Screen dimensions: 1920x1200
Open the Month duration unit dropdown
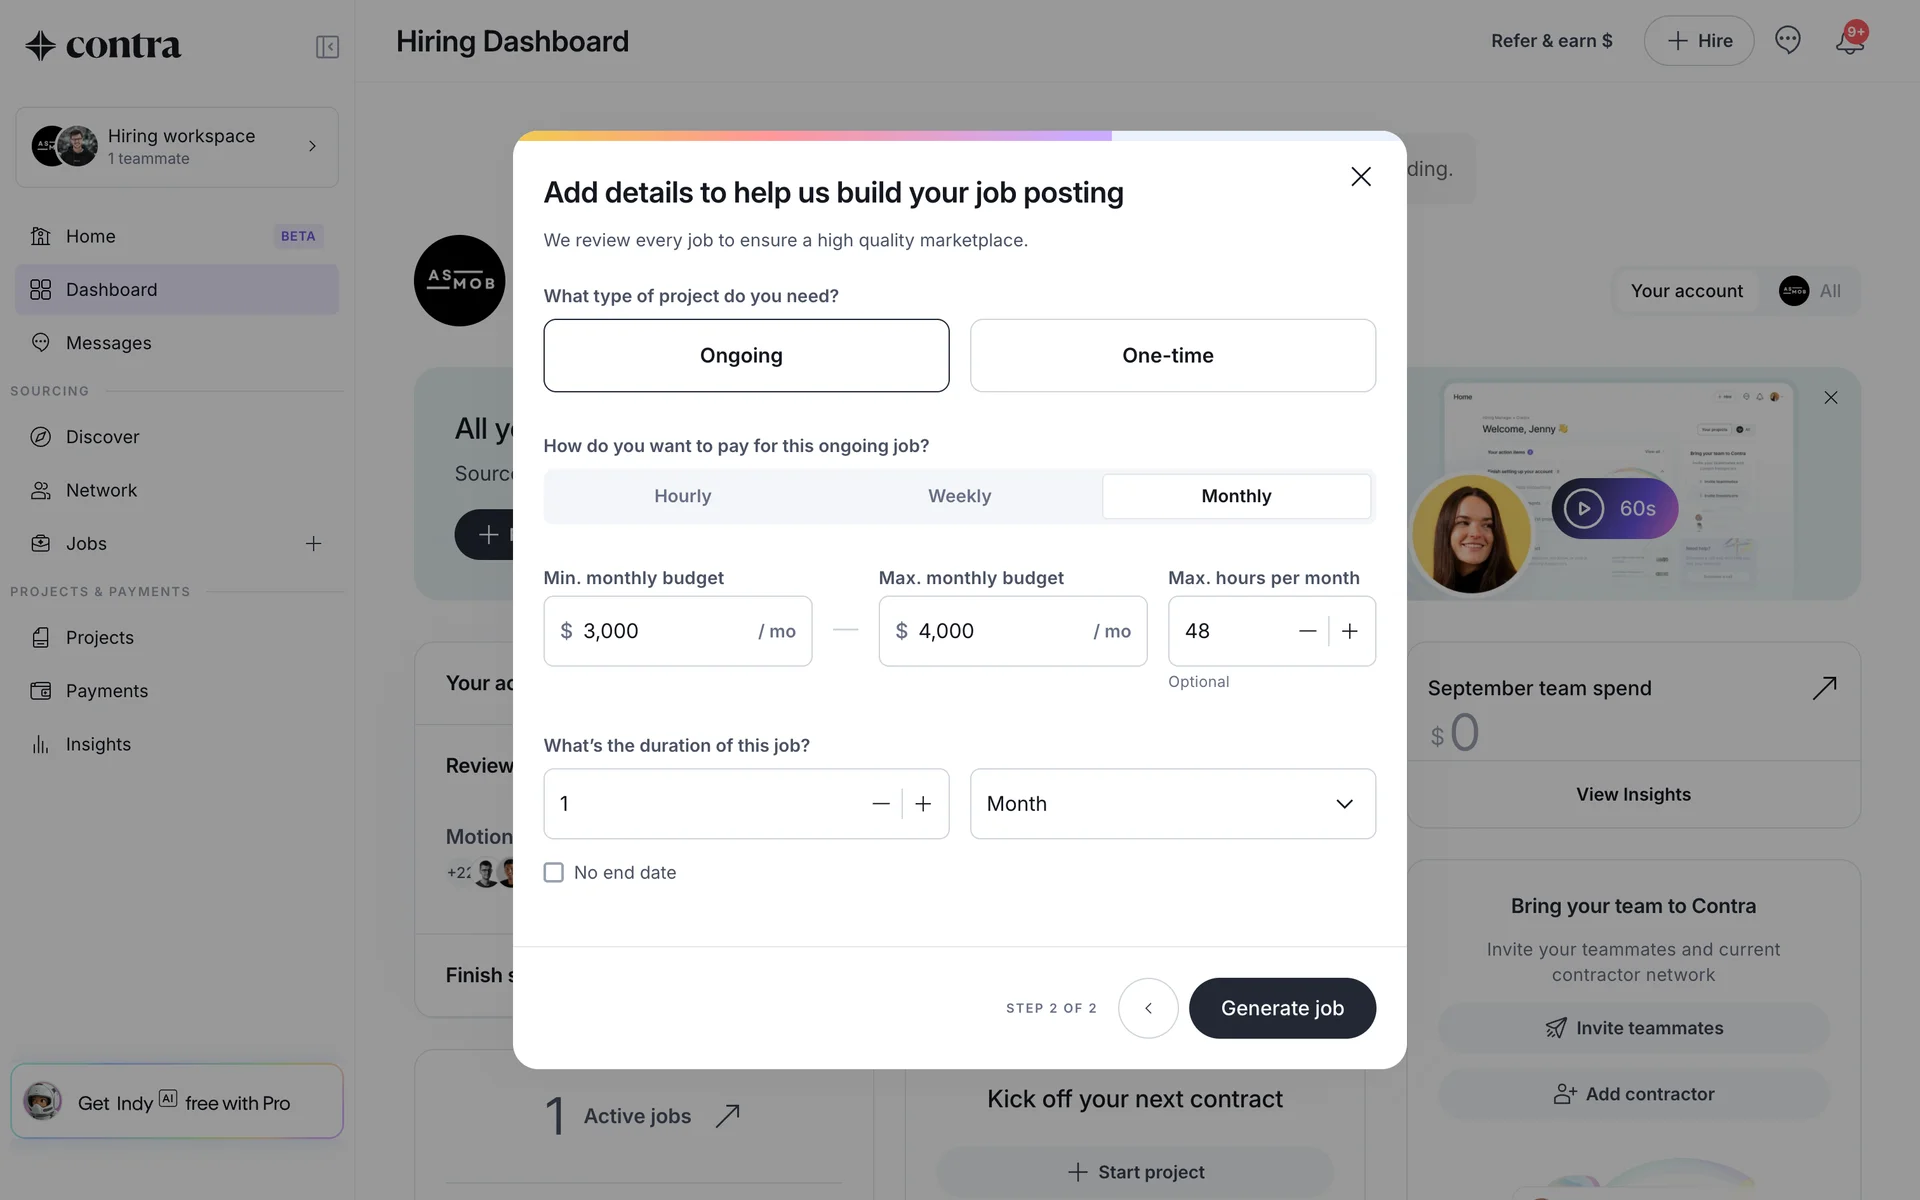1172,804
